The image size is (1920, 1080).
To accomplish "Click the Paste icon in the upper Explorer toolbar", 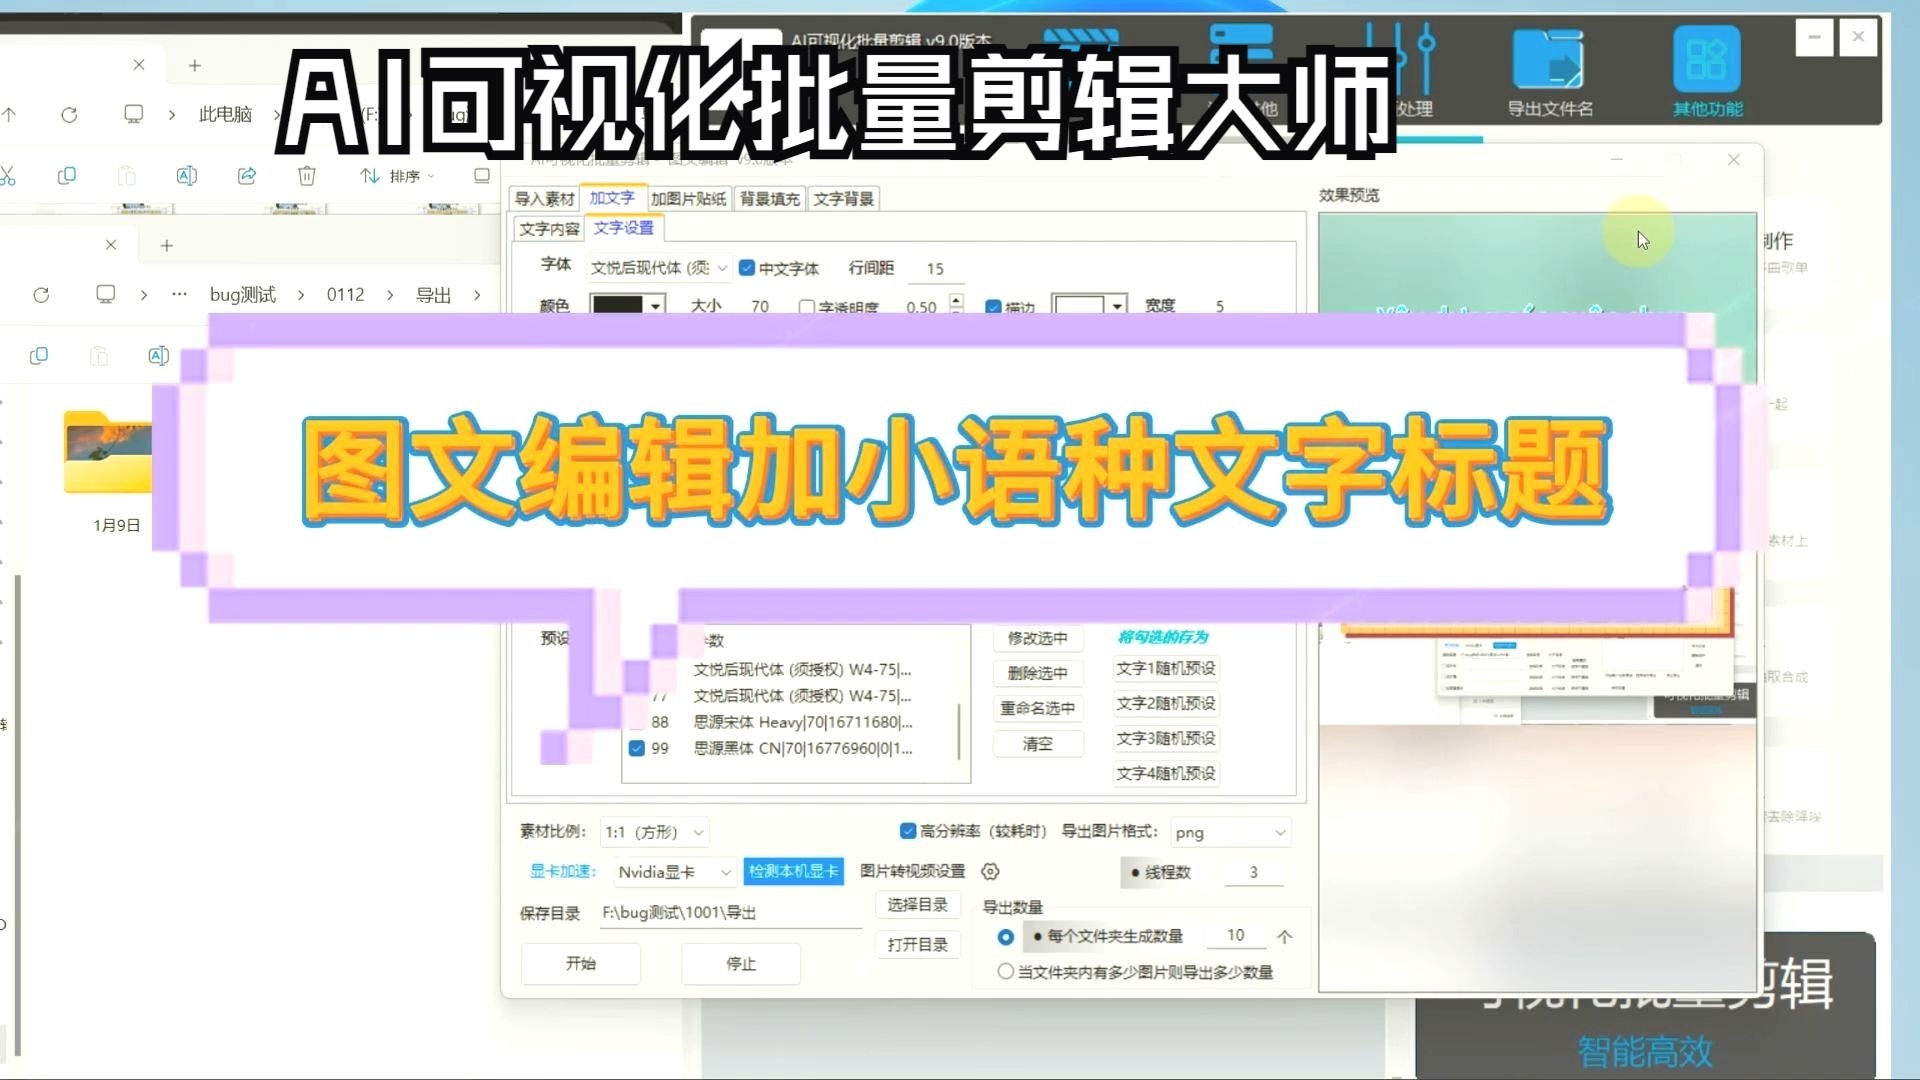I will click(x=127, y=176).
